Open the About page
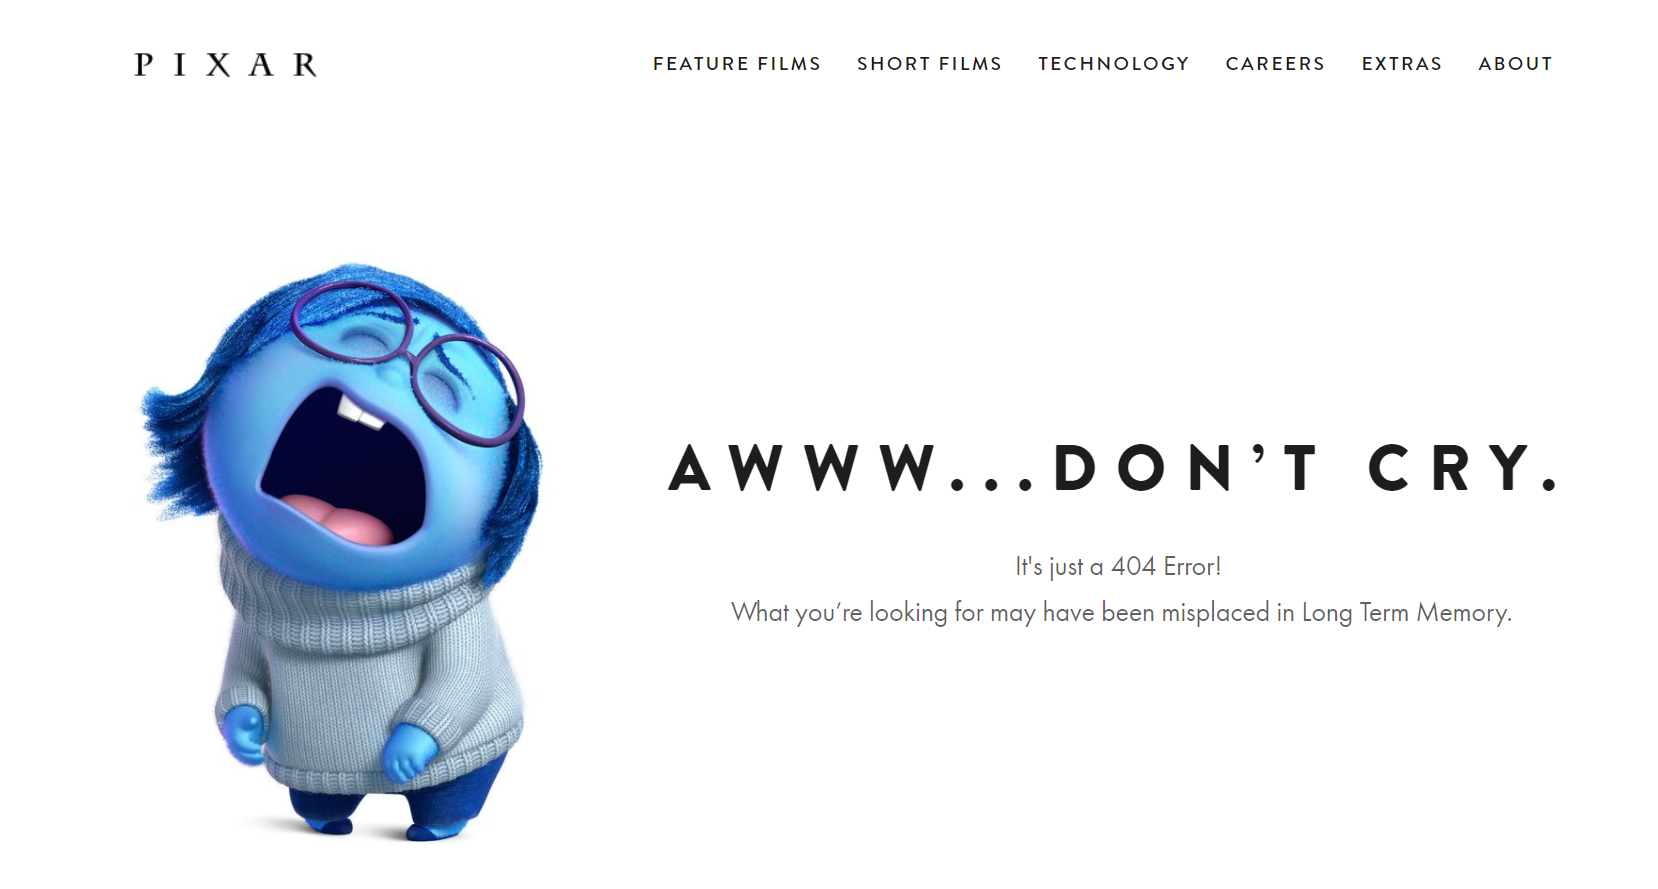This screenshot has width=1658, height=889. pos(1515,64)
